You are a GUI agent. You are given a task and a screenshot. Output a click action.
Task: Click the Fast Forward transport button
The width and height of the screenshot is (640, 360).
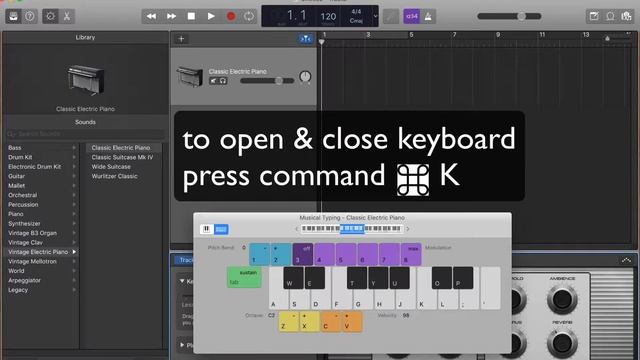[x=171, y=16]
